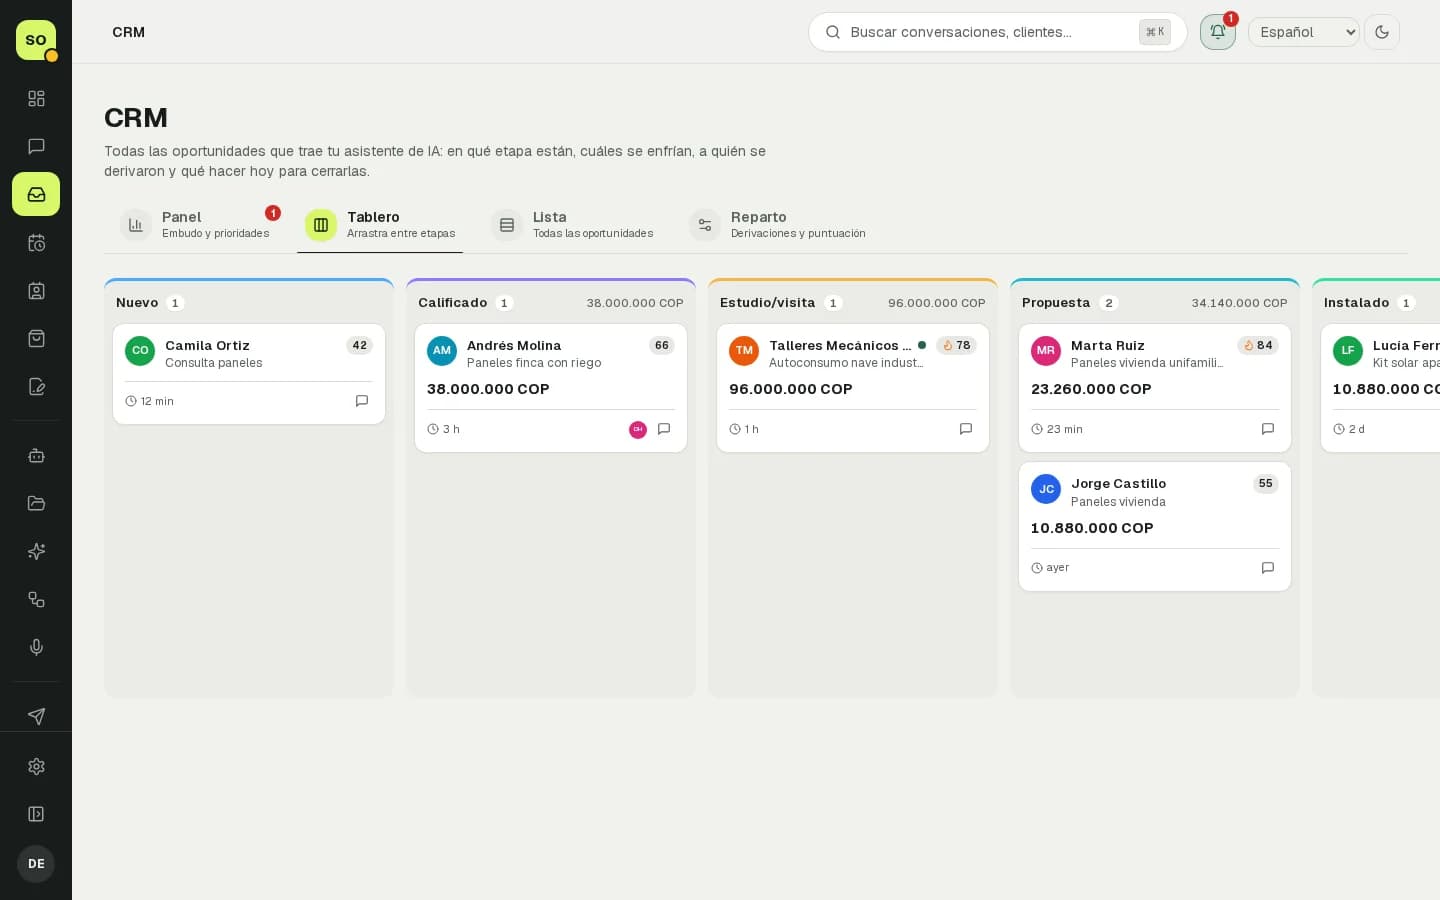Image resolution: width=1440 pixels, height=900 pixels.
Task: Open the contacts badge icon in sidebar
Action: (36, 291)
